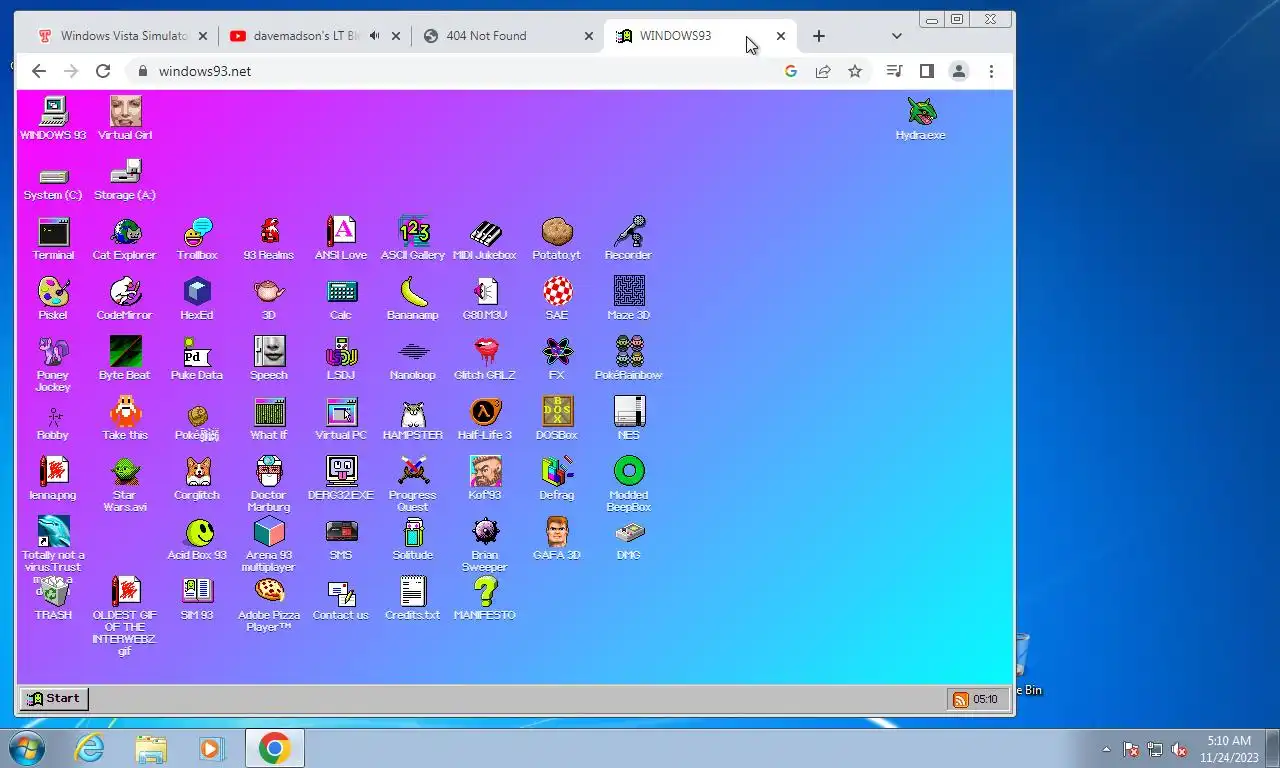Launch MIDI Jukebox icon
1280x768 pixels.
(x=485, y=238)
